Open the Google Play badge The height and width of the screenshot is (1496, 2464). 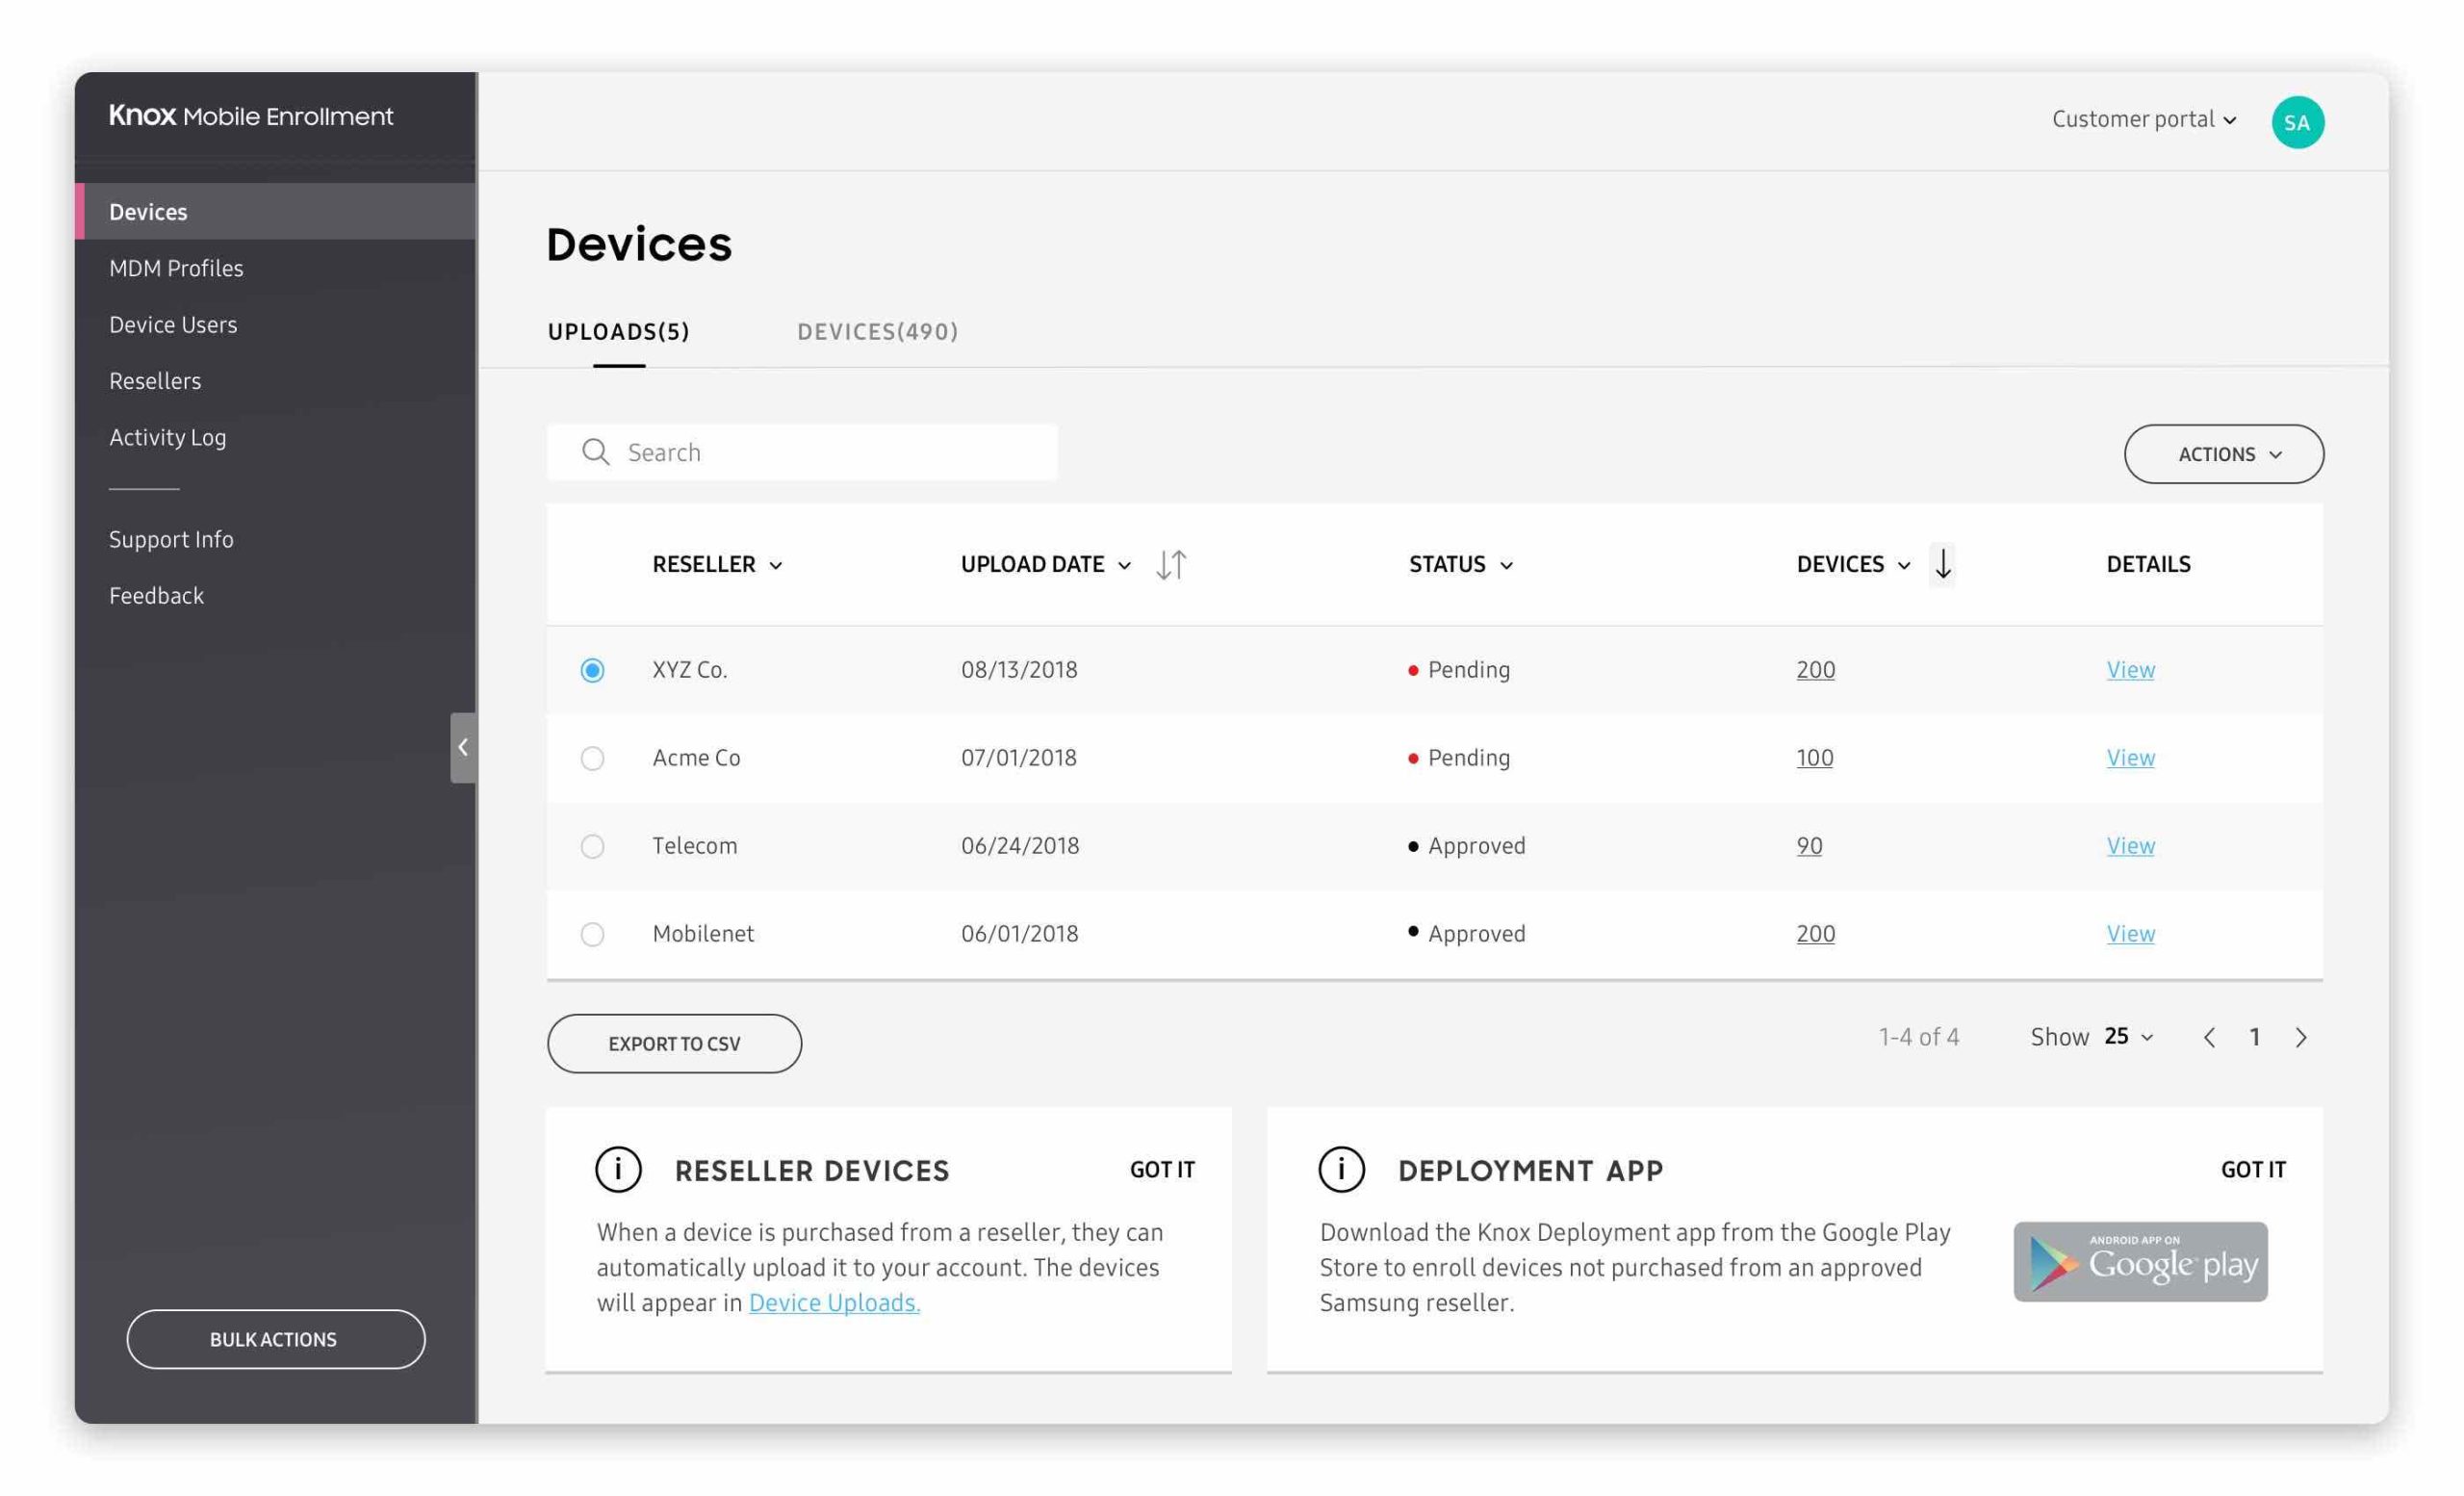2140,1262
